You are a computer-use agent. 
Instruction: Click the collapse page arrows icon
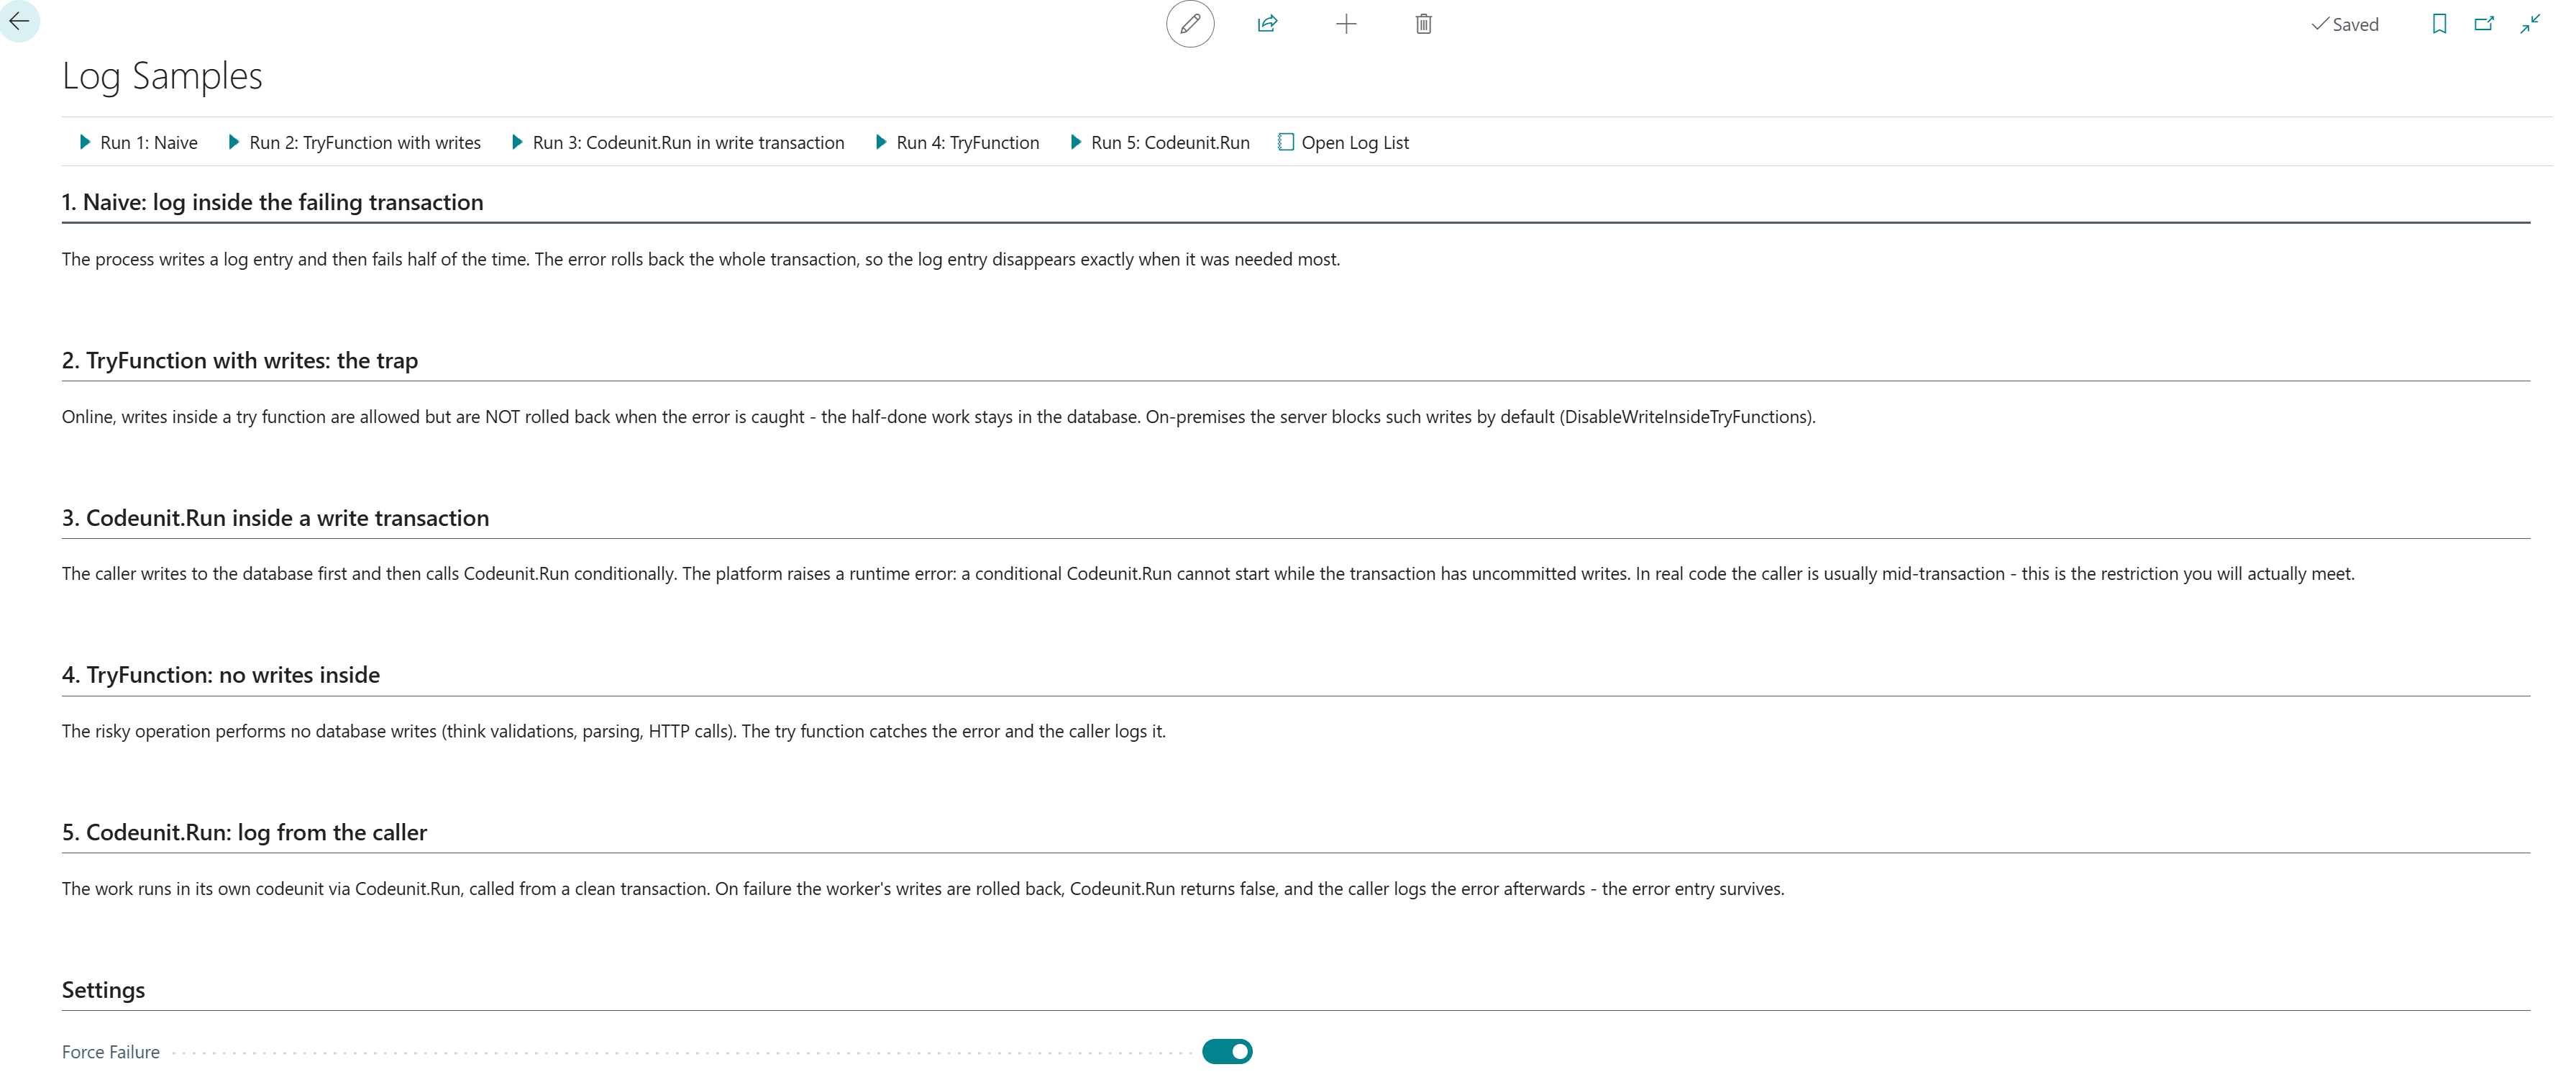(2530, 24)
